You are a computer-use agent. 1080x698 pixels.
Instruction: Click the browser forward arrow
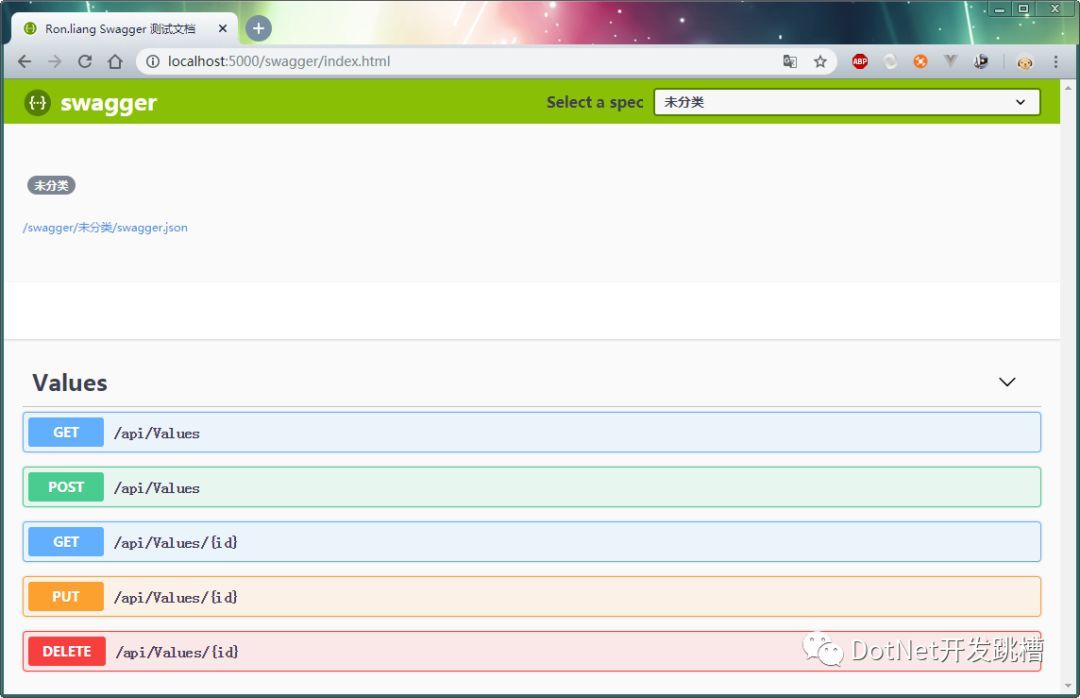pos(54,61)
